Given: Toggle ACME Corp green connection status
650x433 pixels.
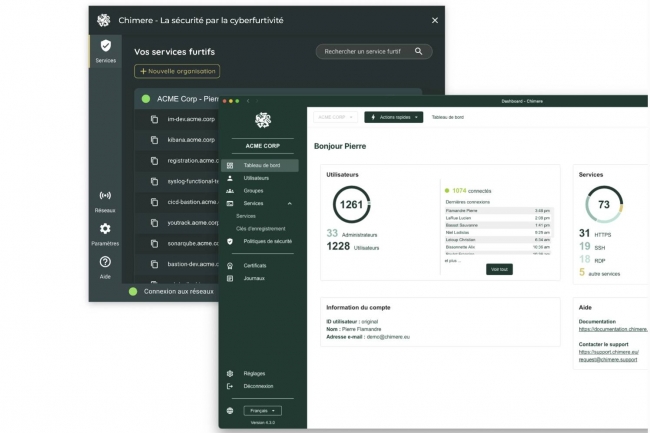Looking at the screenshot, I should click(146, 99).
